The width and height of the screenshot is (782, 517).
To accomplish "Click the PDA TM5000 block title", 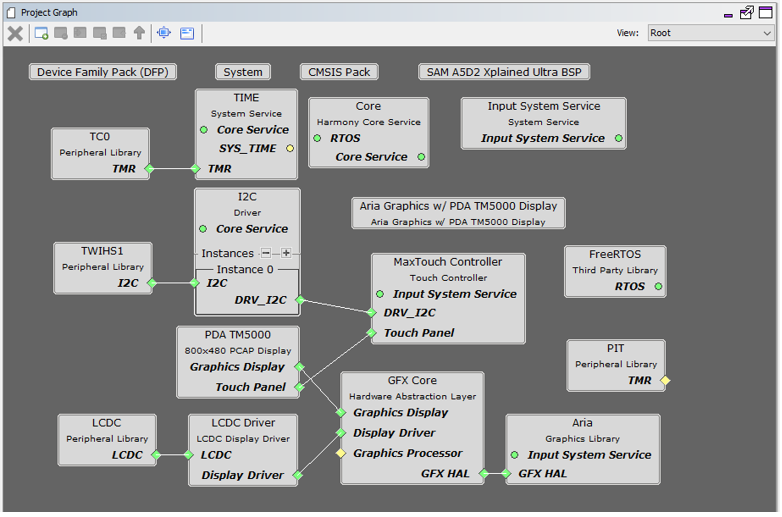I will click(x=238, y=335).
